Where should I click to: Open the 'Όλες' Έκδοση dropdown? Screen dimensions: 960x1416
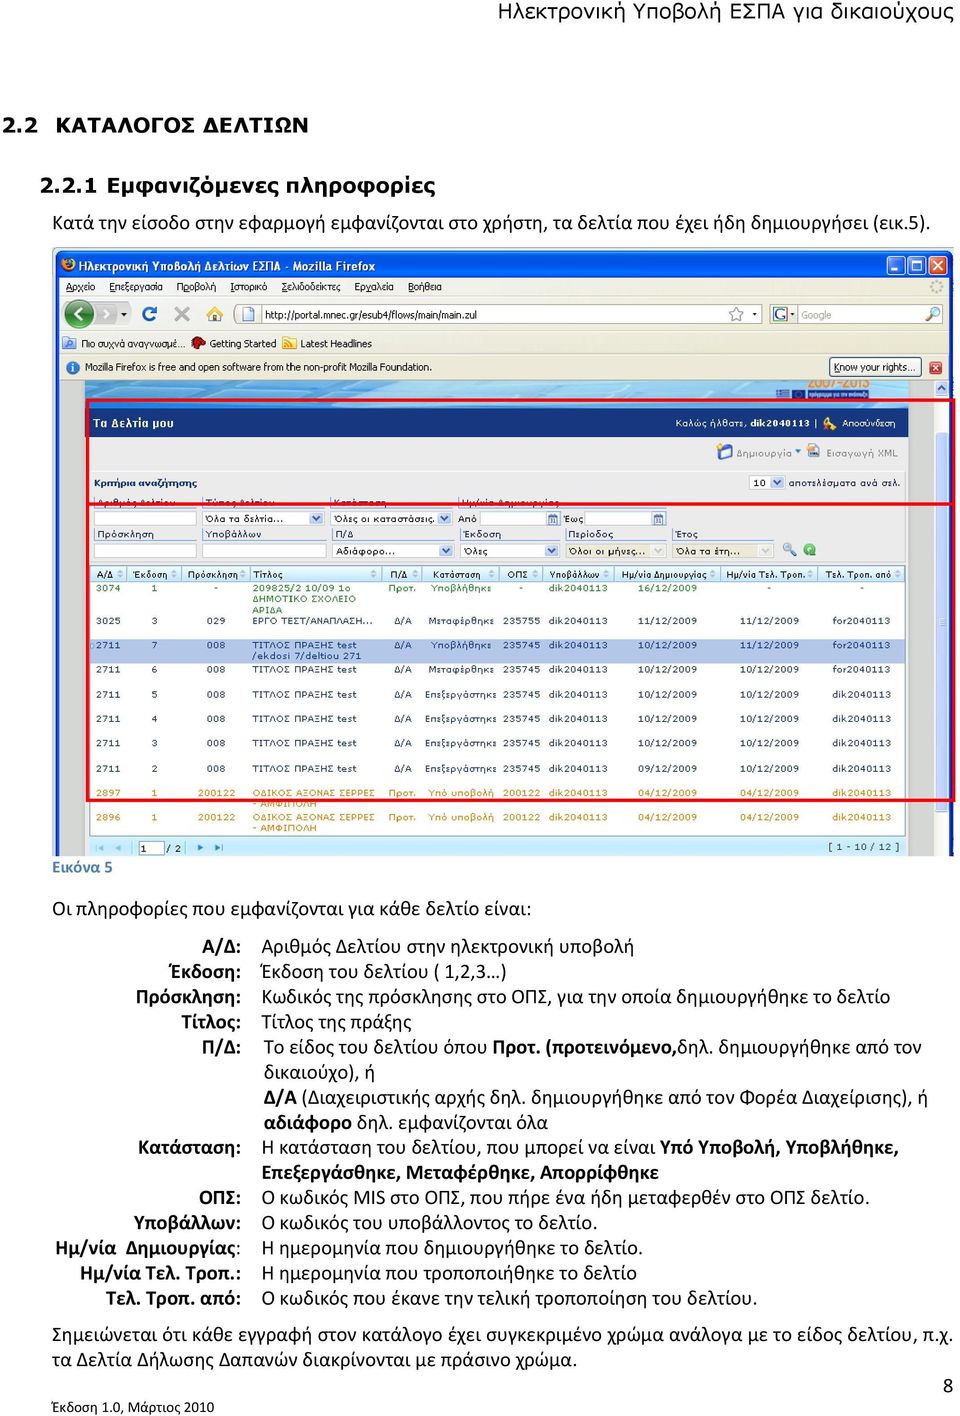(x=510, y=551)
